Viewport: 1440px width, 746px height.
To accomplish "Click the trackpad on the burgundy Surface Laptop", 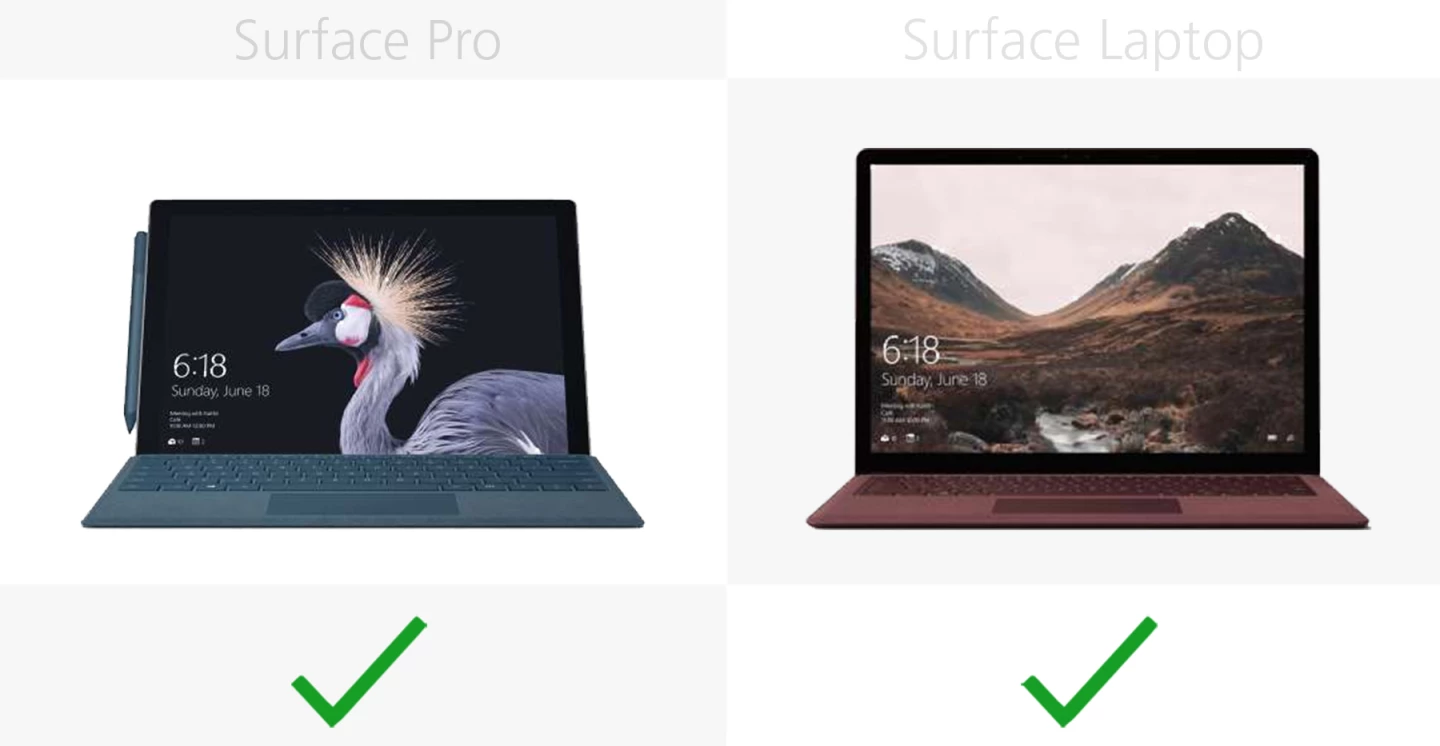I will pos(1086,506).
